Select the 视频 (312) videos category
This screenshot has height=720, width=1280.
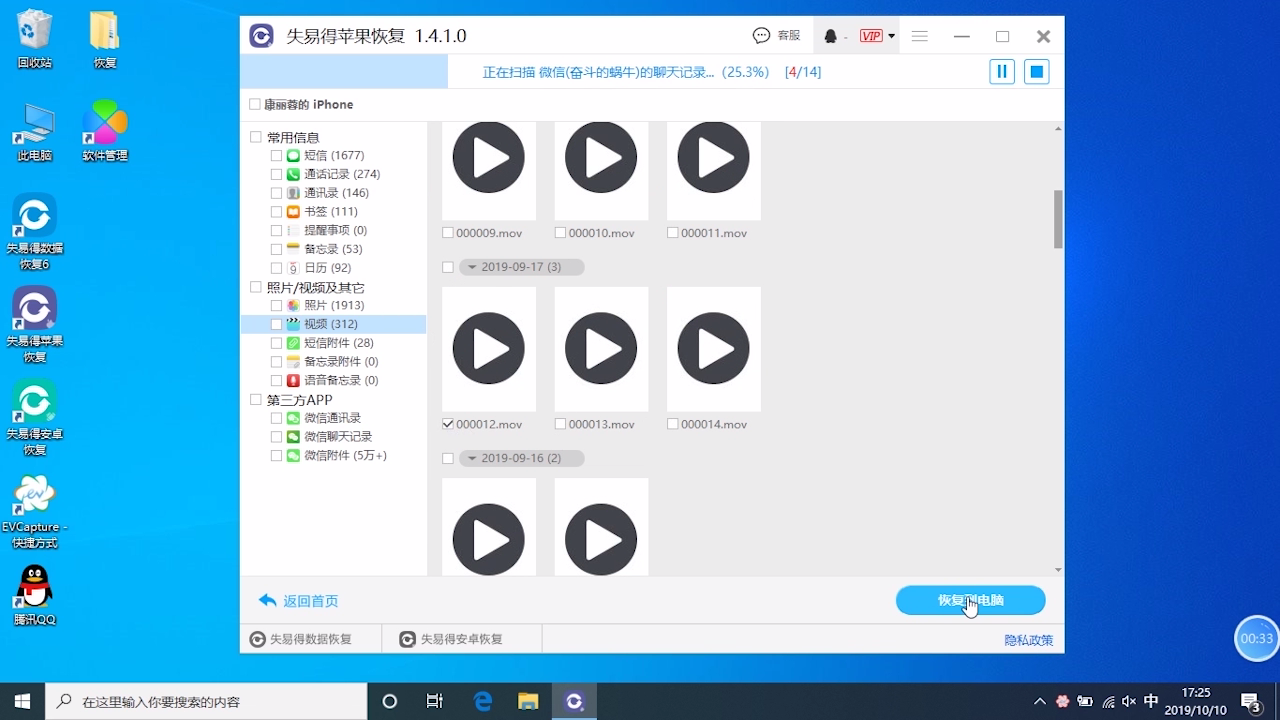tap(333, 324)
